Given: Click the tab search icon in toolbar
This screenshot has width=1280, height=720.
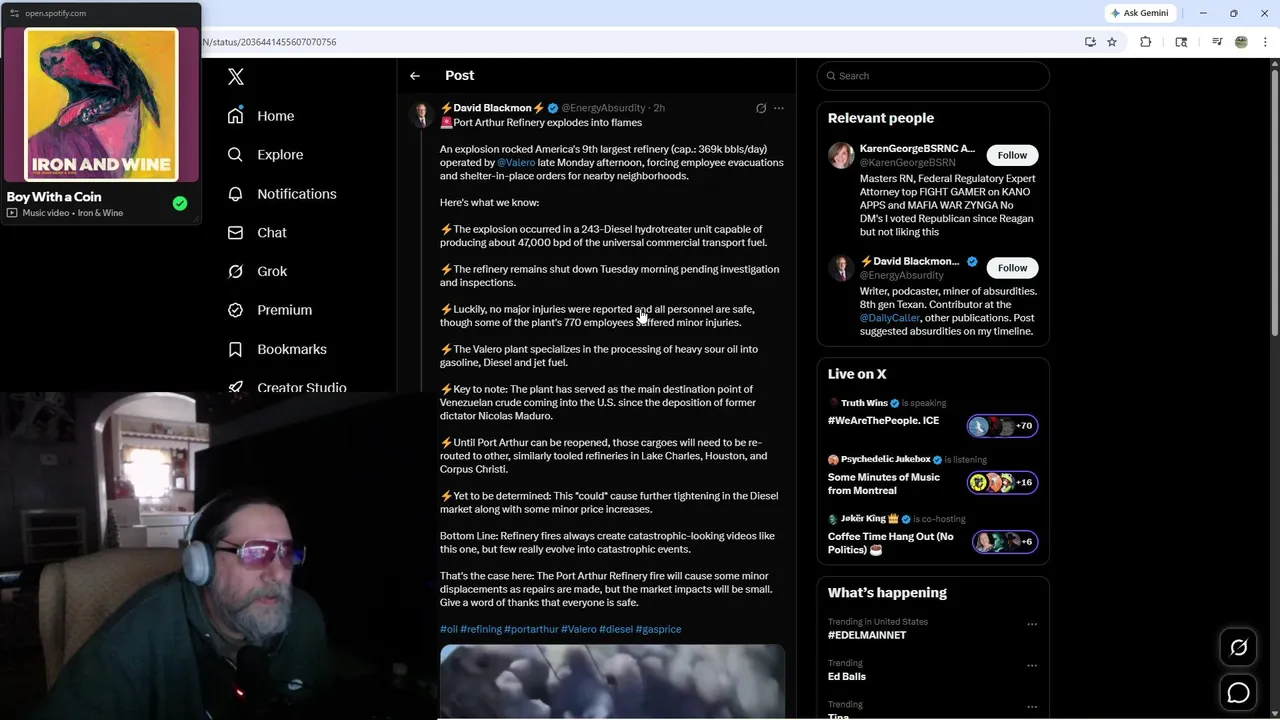Looking at the screenshot, I should pos(1181,42).
